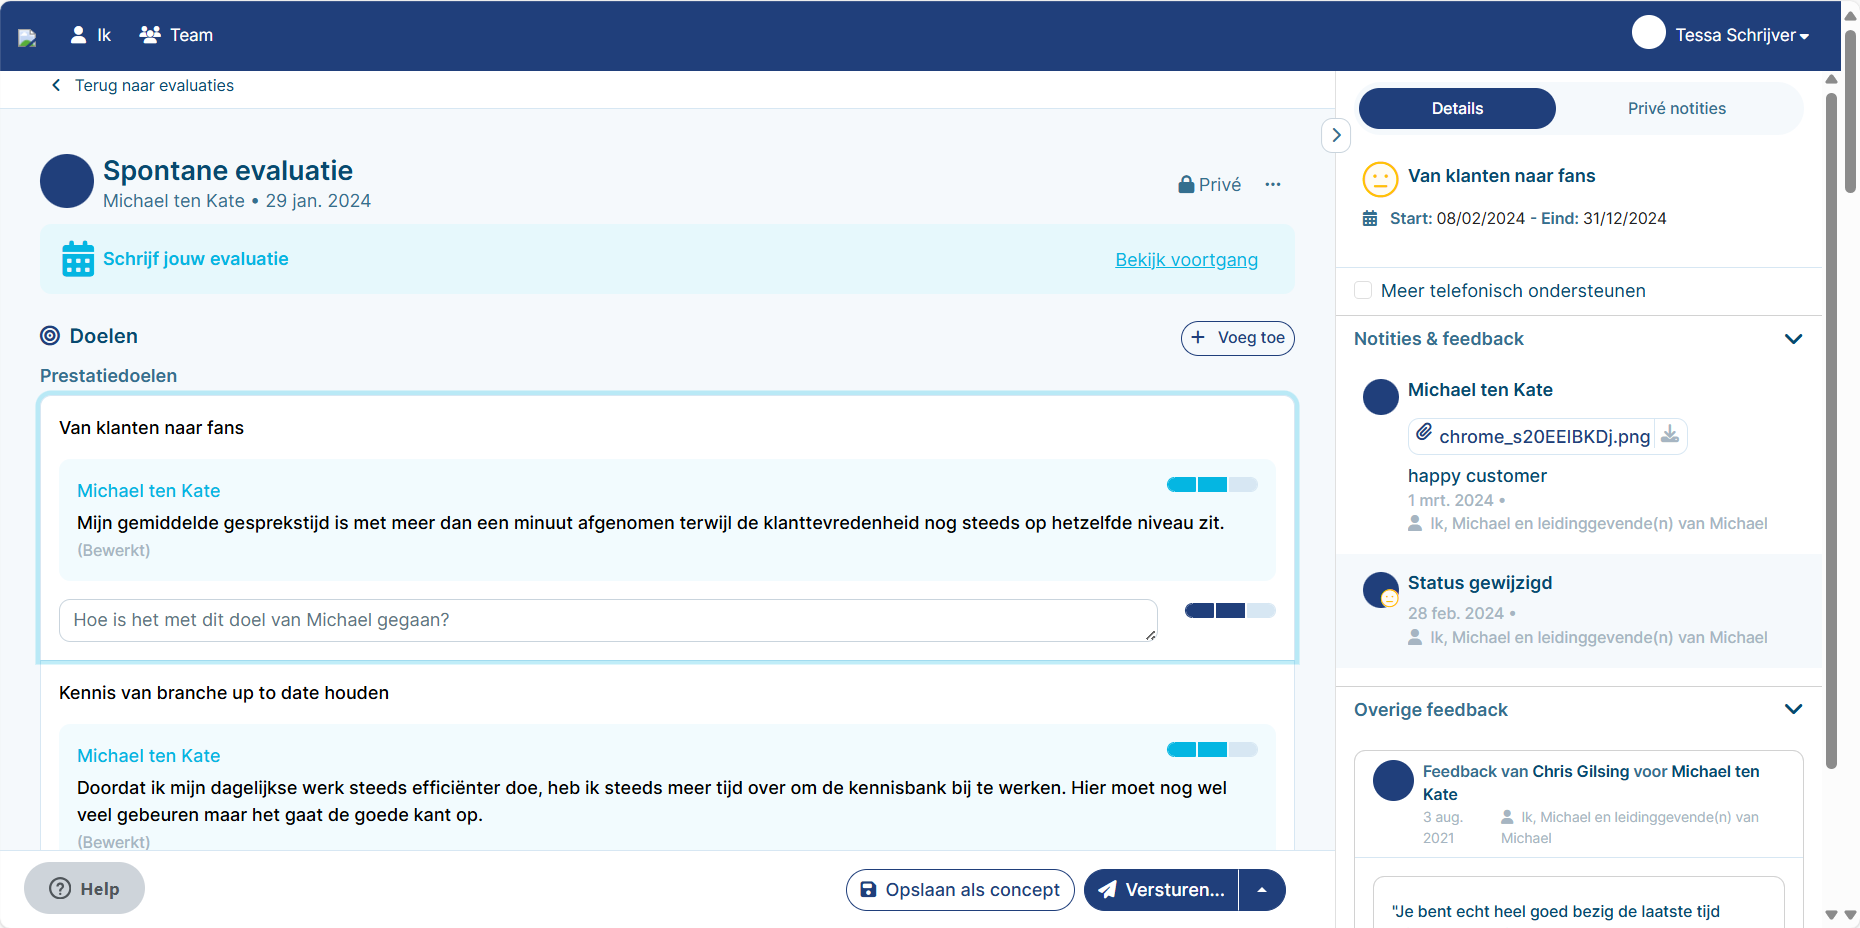Click Schrijf jouw evaluatie heading
The image size is (1860, 928).
(196, 259)
